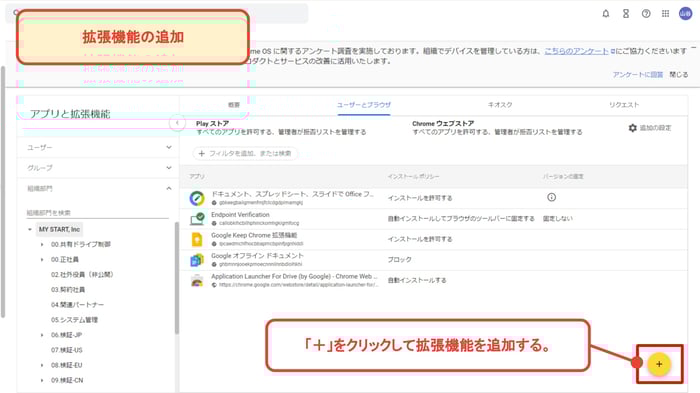This screenshot has width=700, height=393.
Task: Collapse the MY START, Inc tree node
Action: [x=30, y=230]
